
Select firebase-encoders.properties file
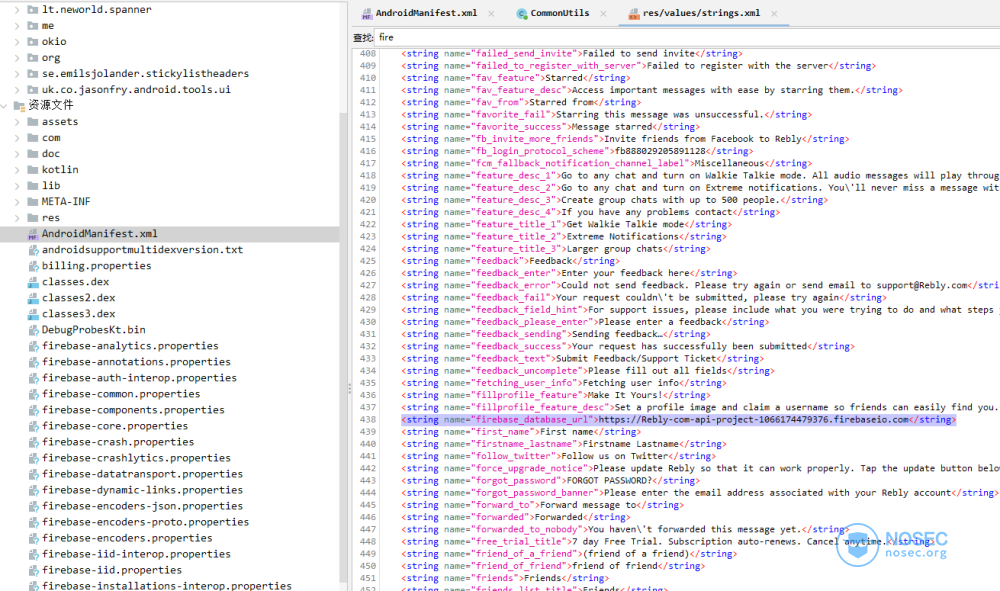pos(127,538)
